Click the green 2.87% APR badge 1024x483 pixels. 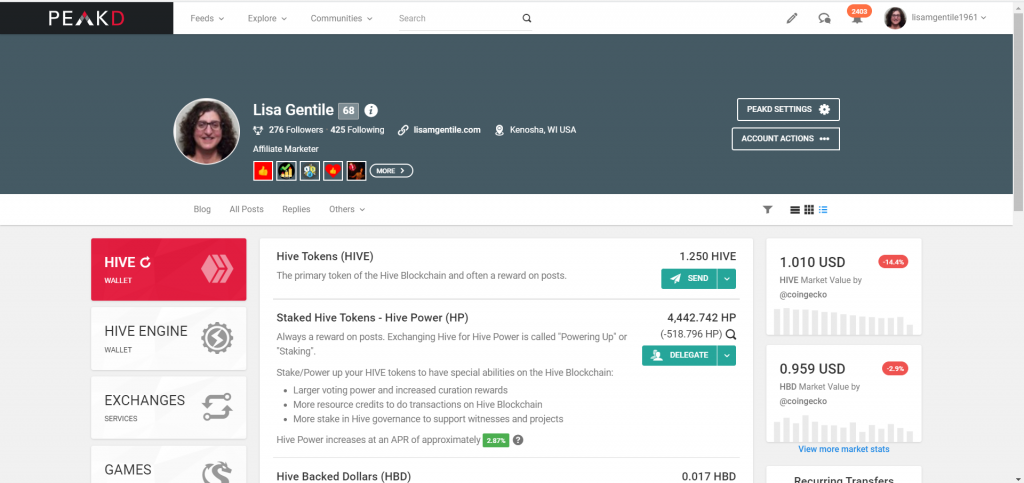(496, 441)
